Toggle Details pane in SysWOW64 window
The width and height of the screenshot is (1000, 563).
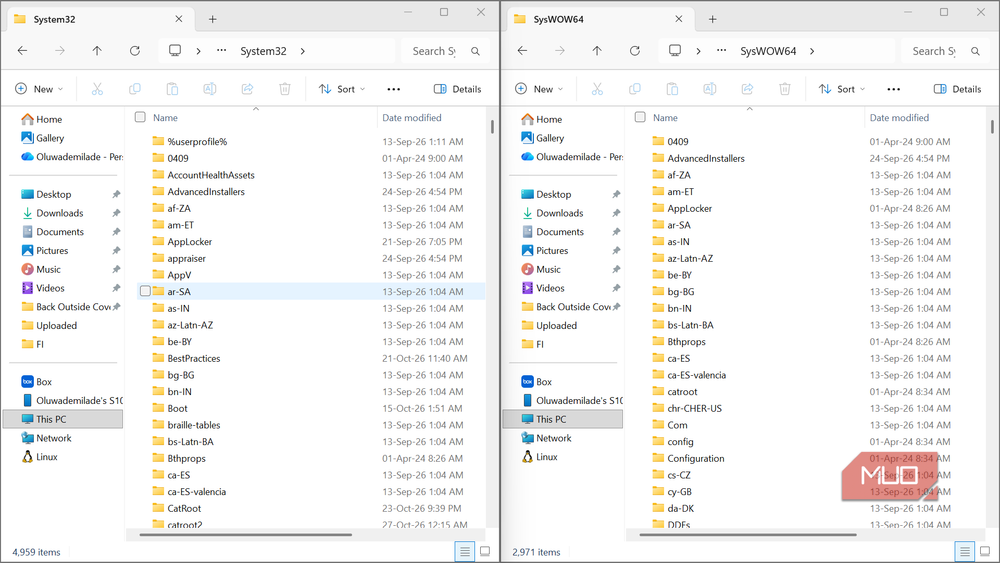[957, 89]
